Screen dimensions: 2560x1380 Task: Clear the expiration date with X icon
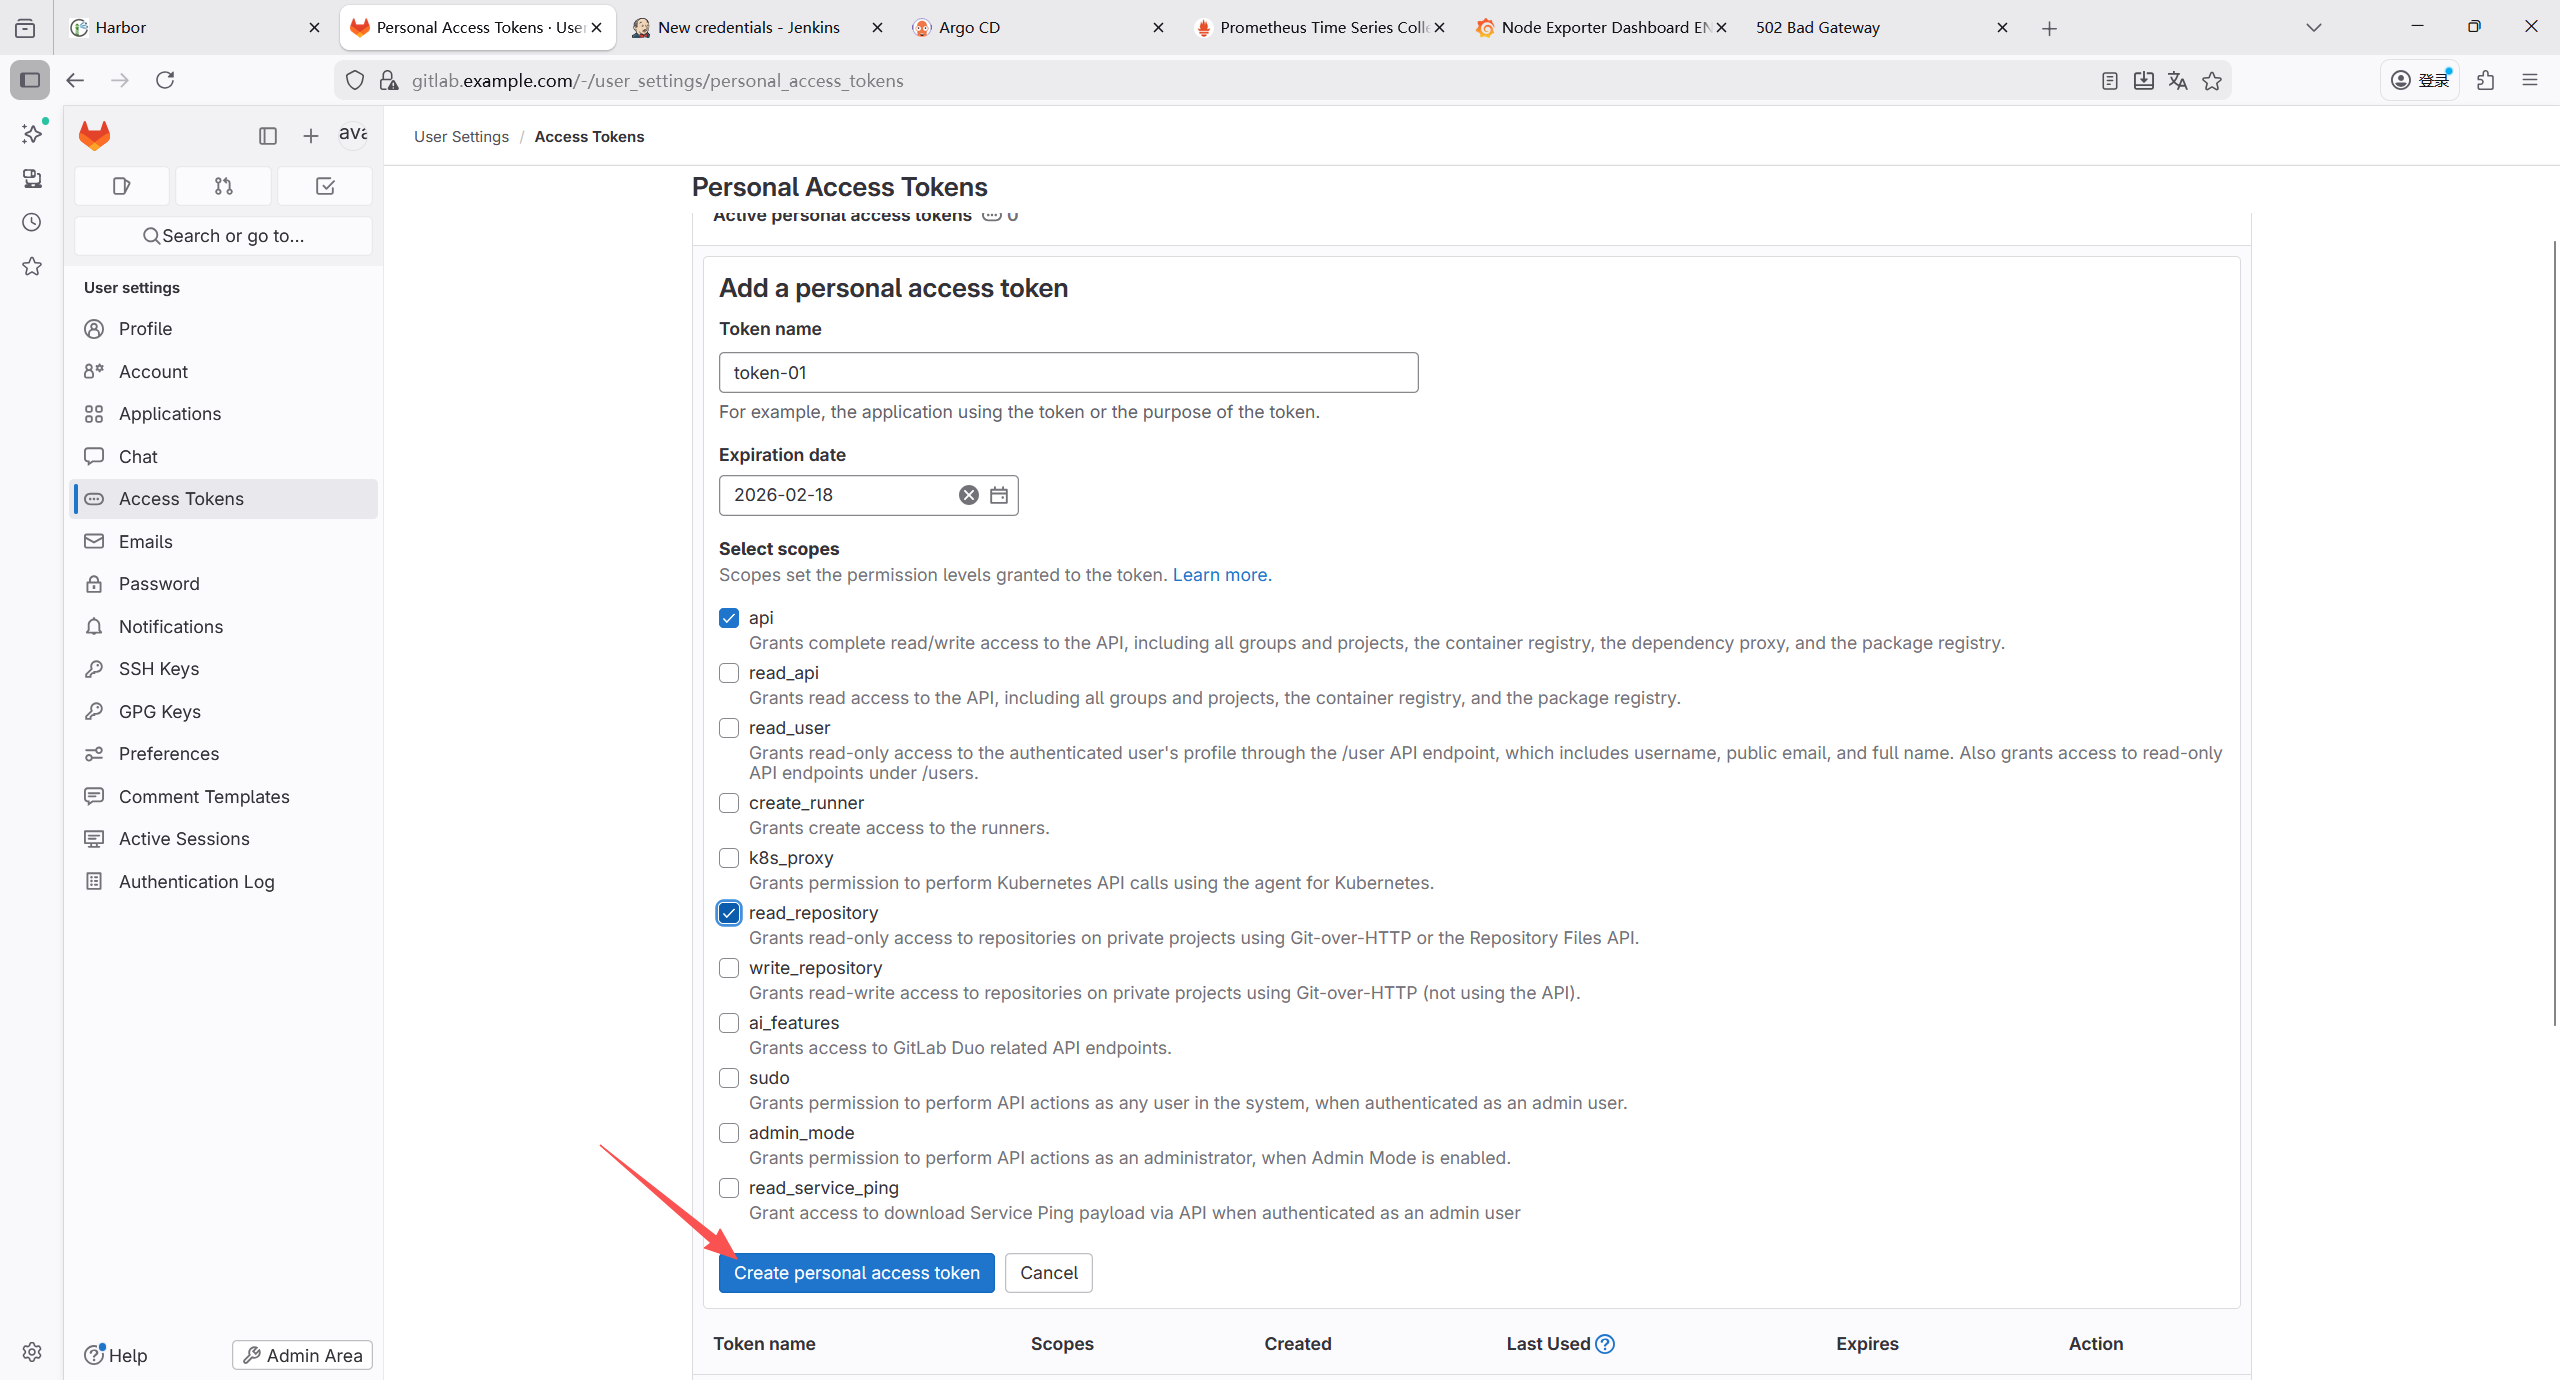(x=968, y=495)
